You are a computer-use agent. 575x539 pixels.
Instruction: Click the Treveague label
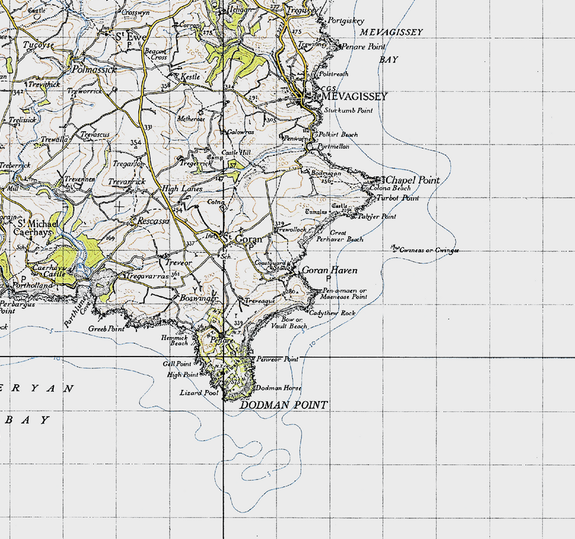[x=259, y=301]
